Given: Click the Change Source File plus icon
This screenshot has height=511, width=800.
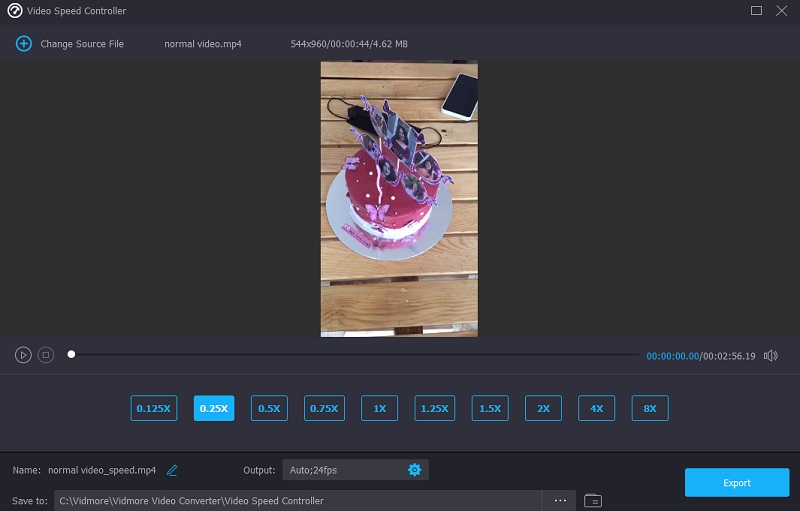Looking at the screenshot, I should pos(24,44).
